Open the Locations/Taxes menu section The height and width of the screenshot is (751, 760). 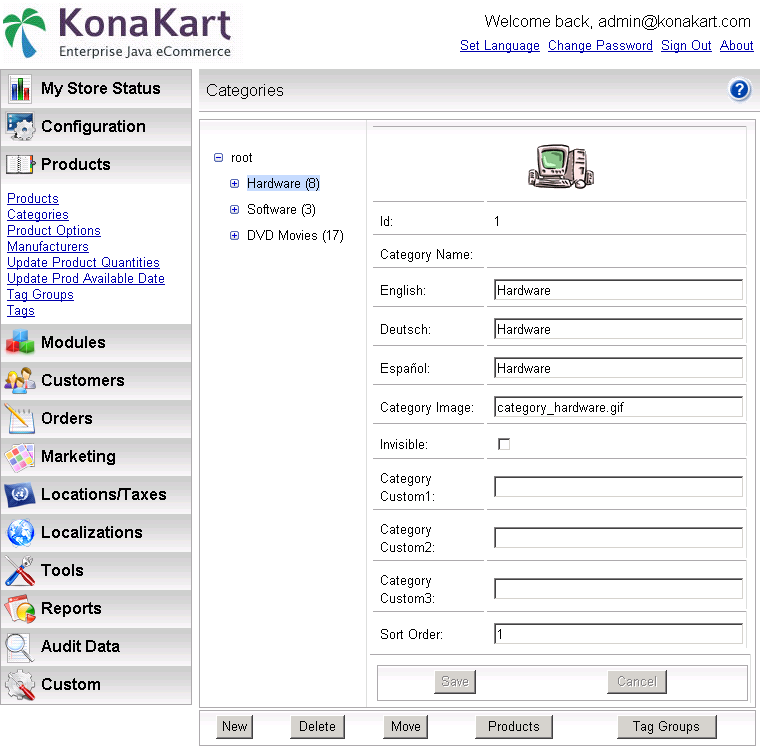tap(96, 495)
